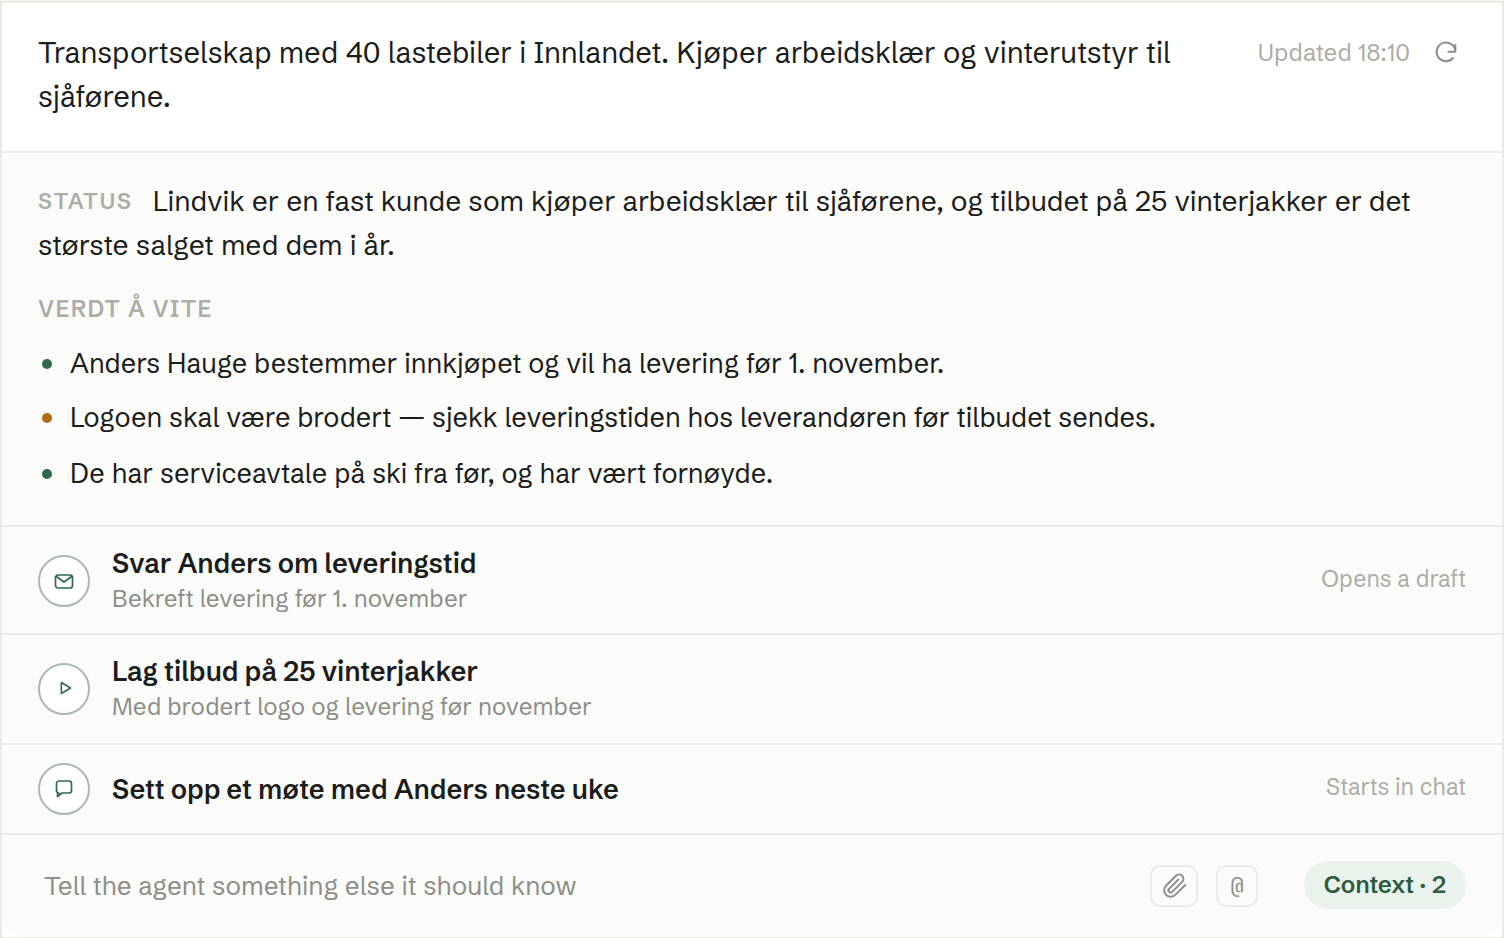Click the 'Updated 18:10' timestamp

(1333, 53)
